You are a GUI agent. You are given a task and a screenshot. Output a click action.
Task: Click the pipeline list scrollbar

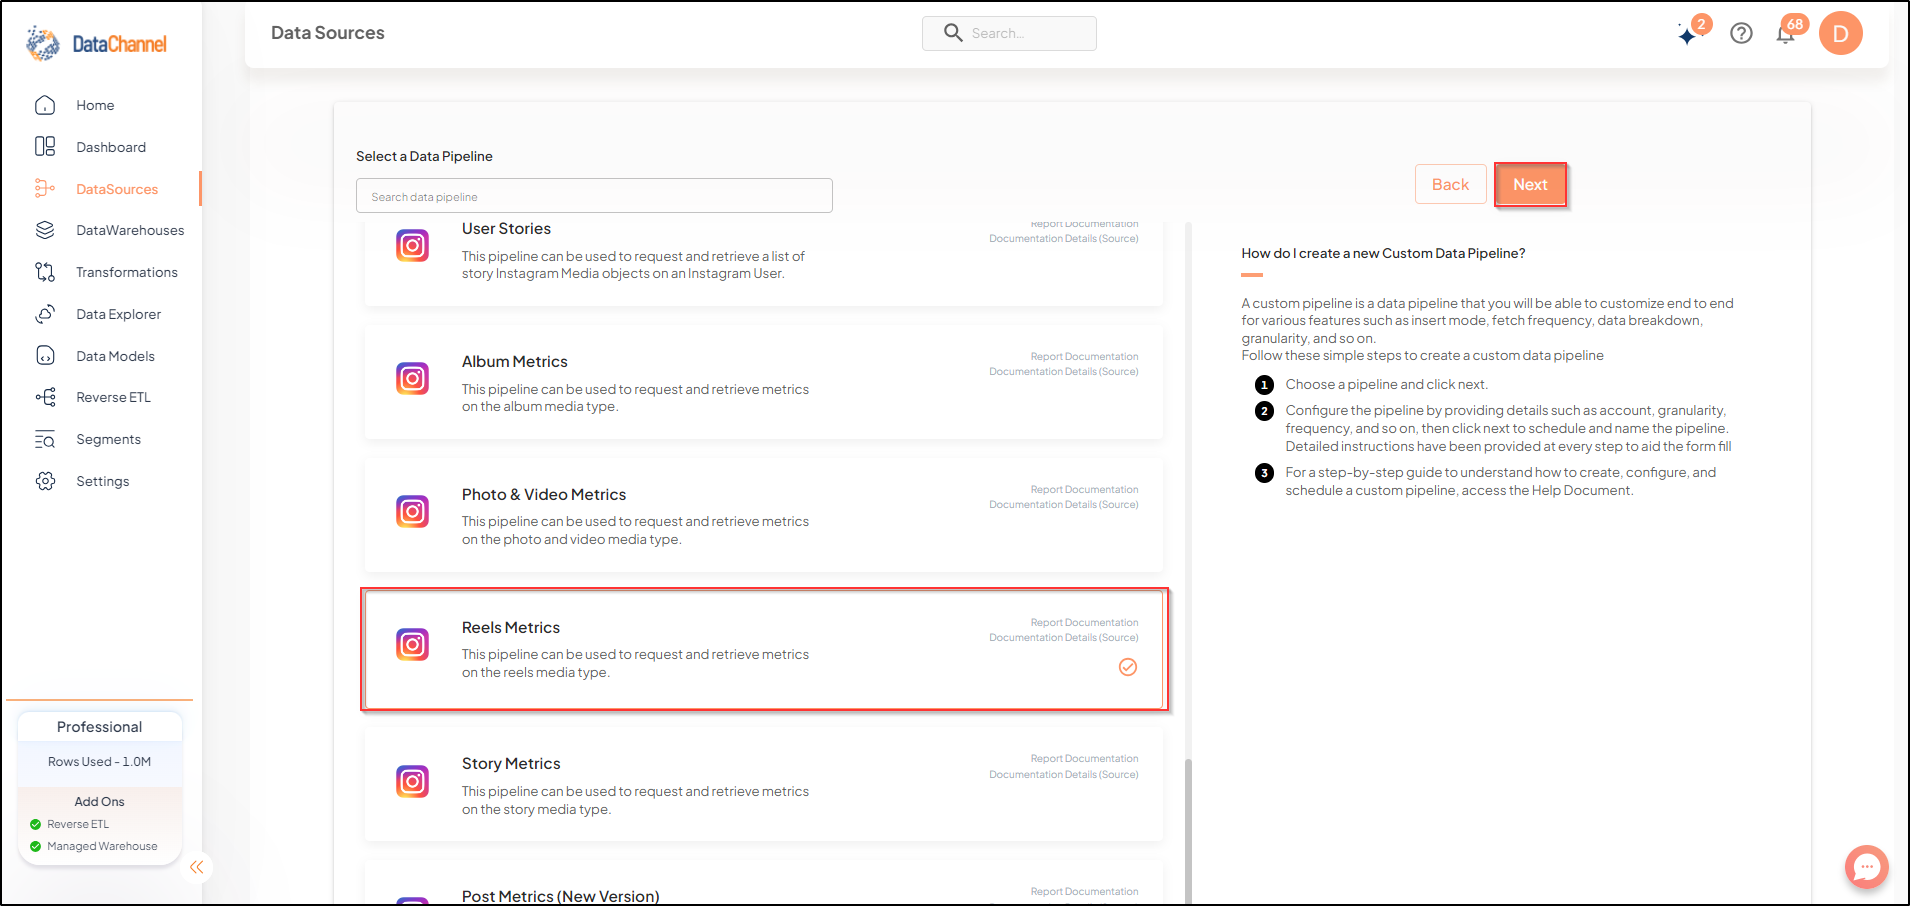click(x=1188, y=830)
